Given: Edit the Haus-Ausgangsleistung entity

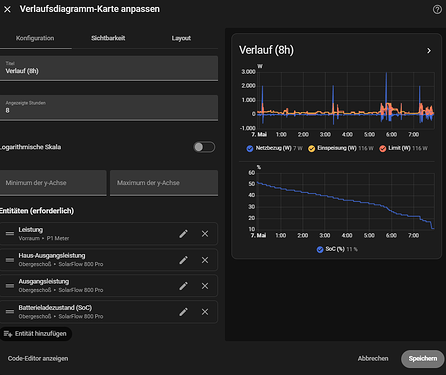Looking at the screenshot, I should point(183,260).
